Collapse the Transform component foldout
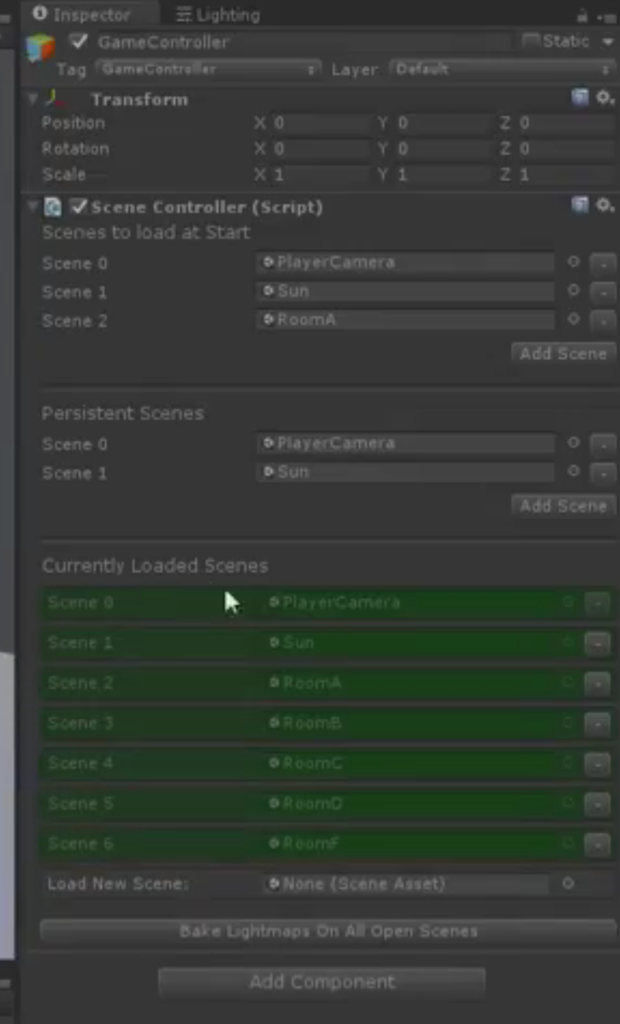 click(33, 99)
